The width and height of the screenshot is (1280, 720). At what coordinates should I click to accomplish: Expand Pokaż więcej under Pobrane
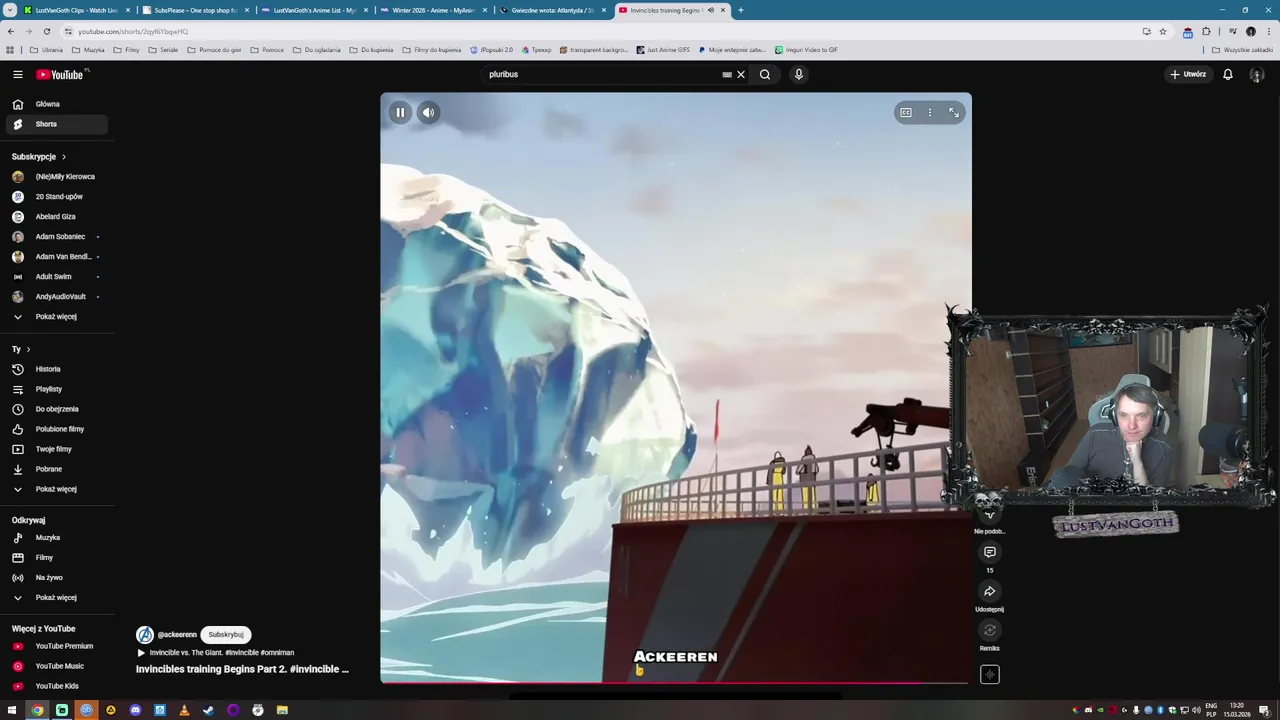point(56,489)
